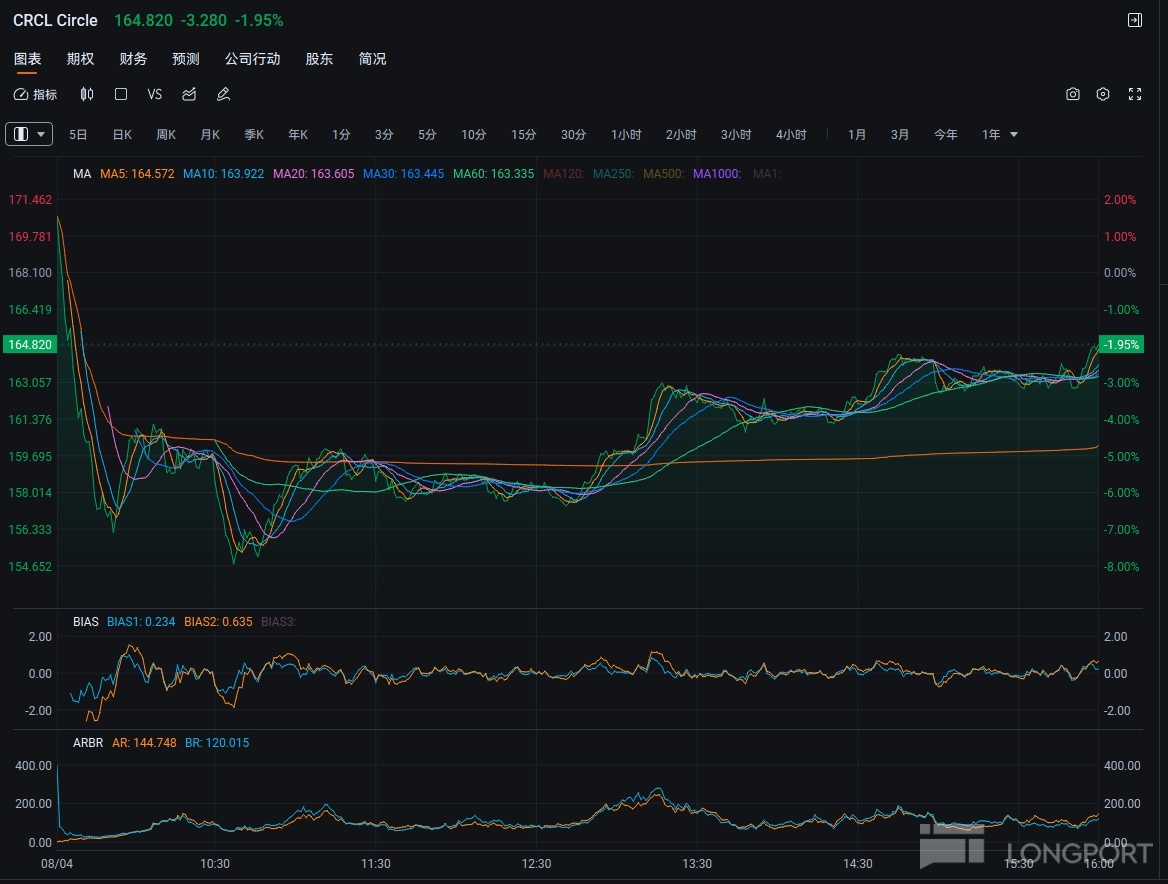1168x884 pixels.
Task: Take a chart screenshot with camera icon
Action: 1072,94
